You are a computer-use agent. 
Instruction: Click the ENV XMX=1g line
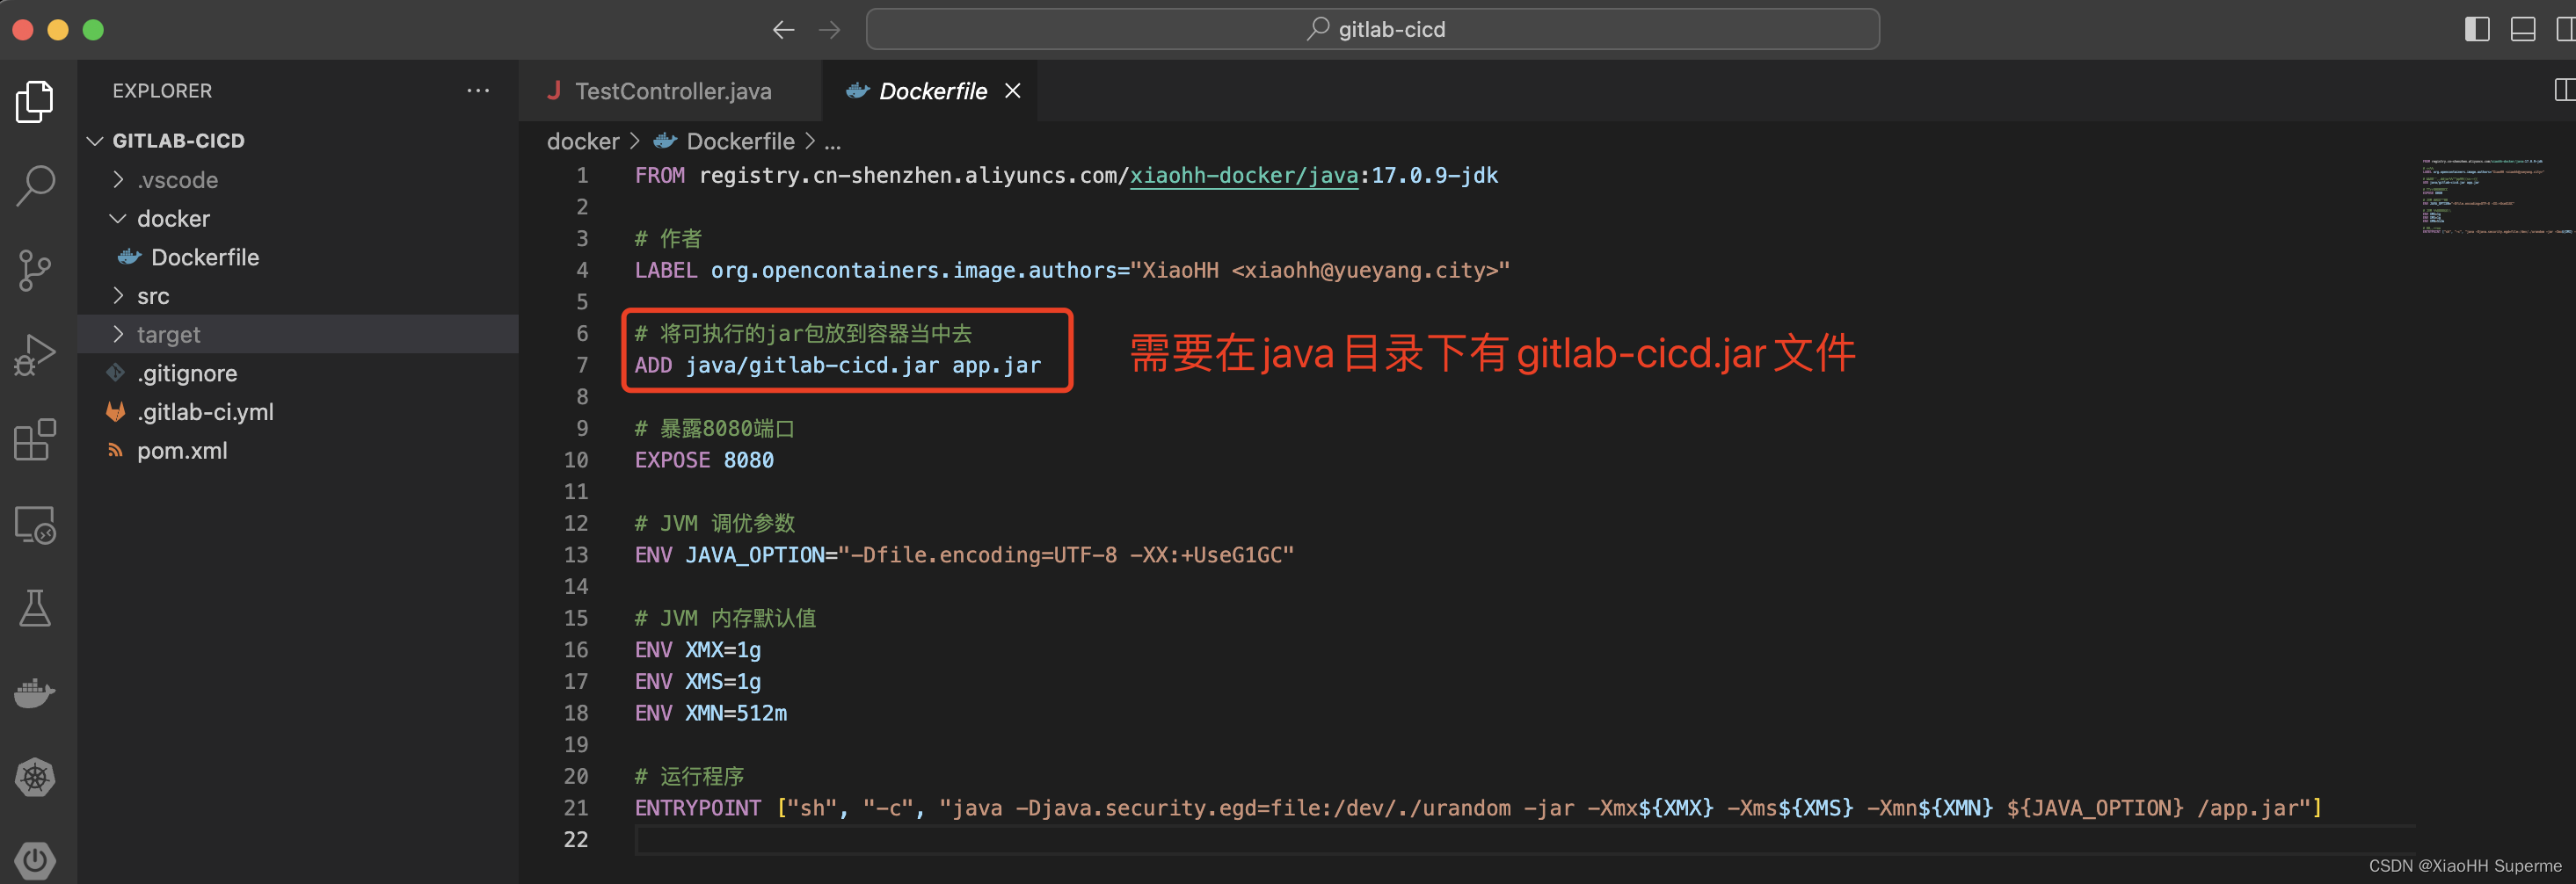[x=697, y=650]
